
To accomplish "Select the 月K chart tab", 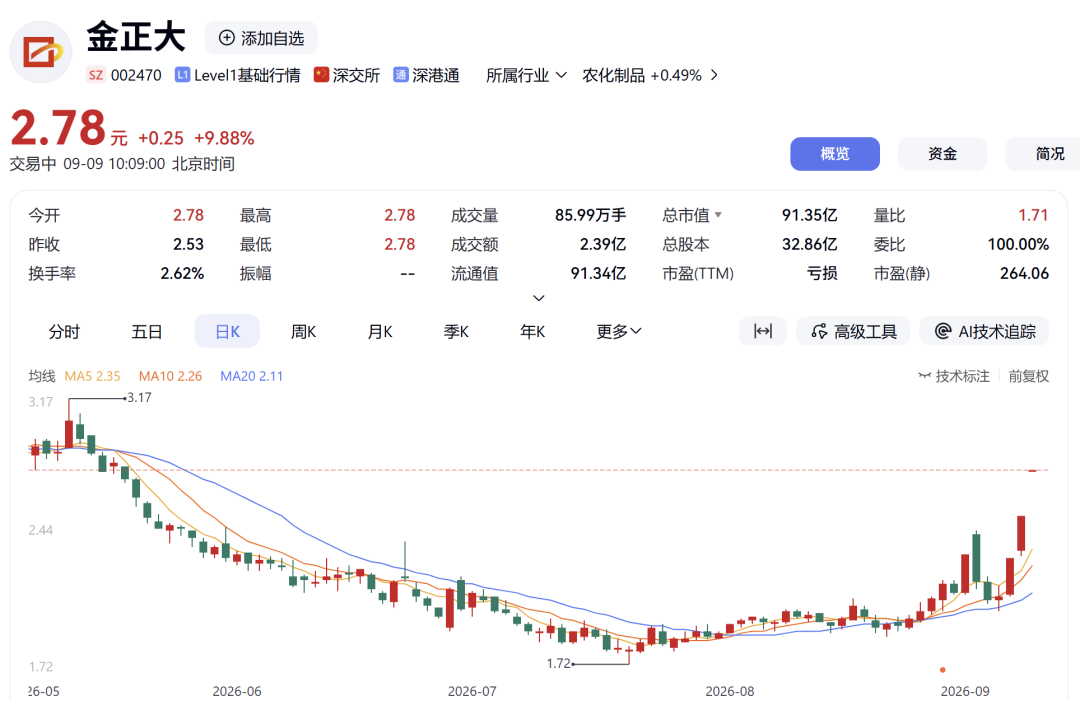I will tap(380, 331).
